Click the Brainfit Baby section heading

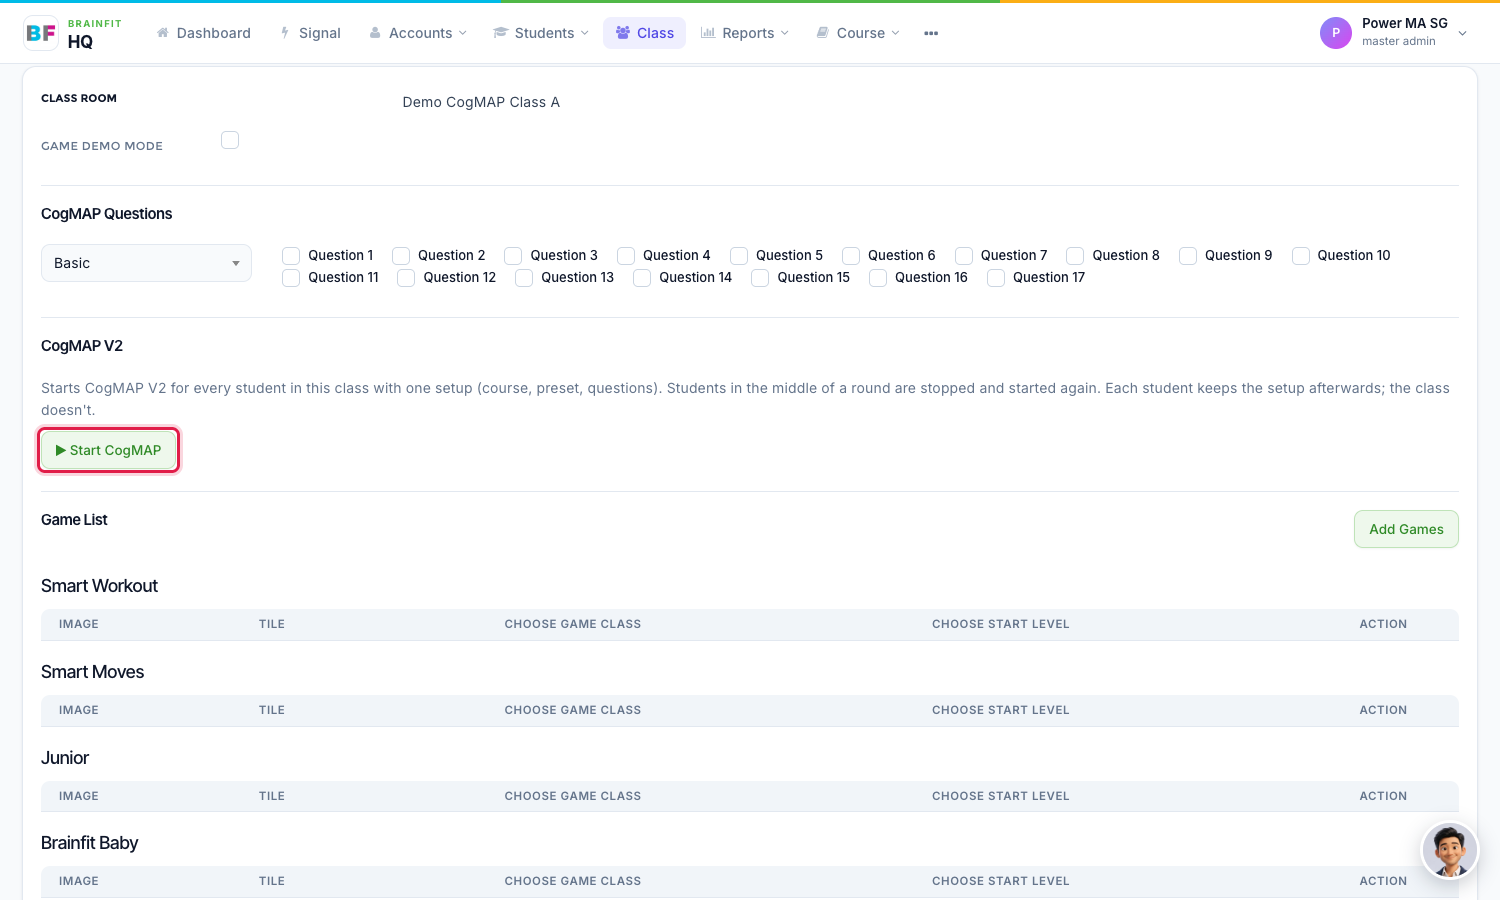tap(90, 843)
